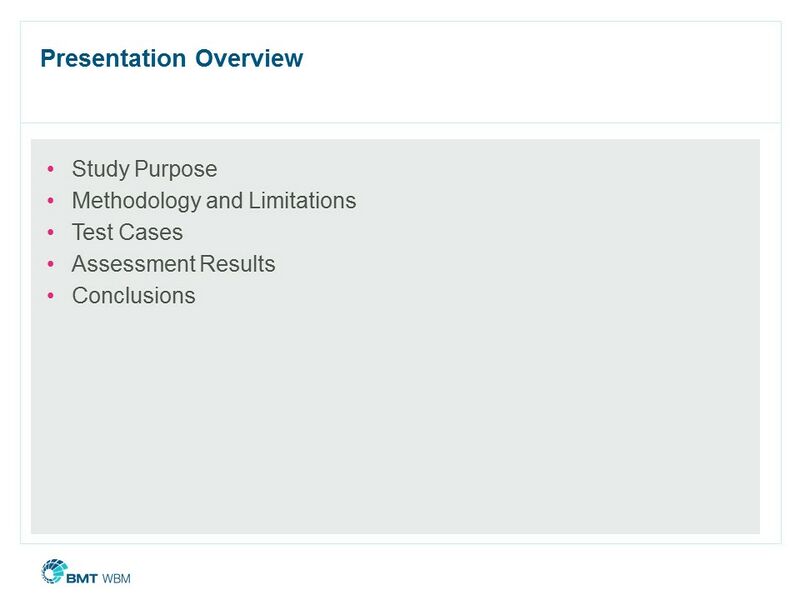
Task: Click the bullet before Assessment Results
Action: tap(51, 265)
